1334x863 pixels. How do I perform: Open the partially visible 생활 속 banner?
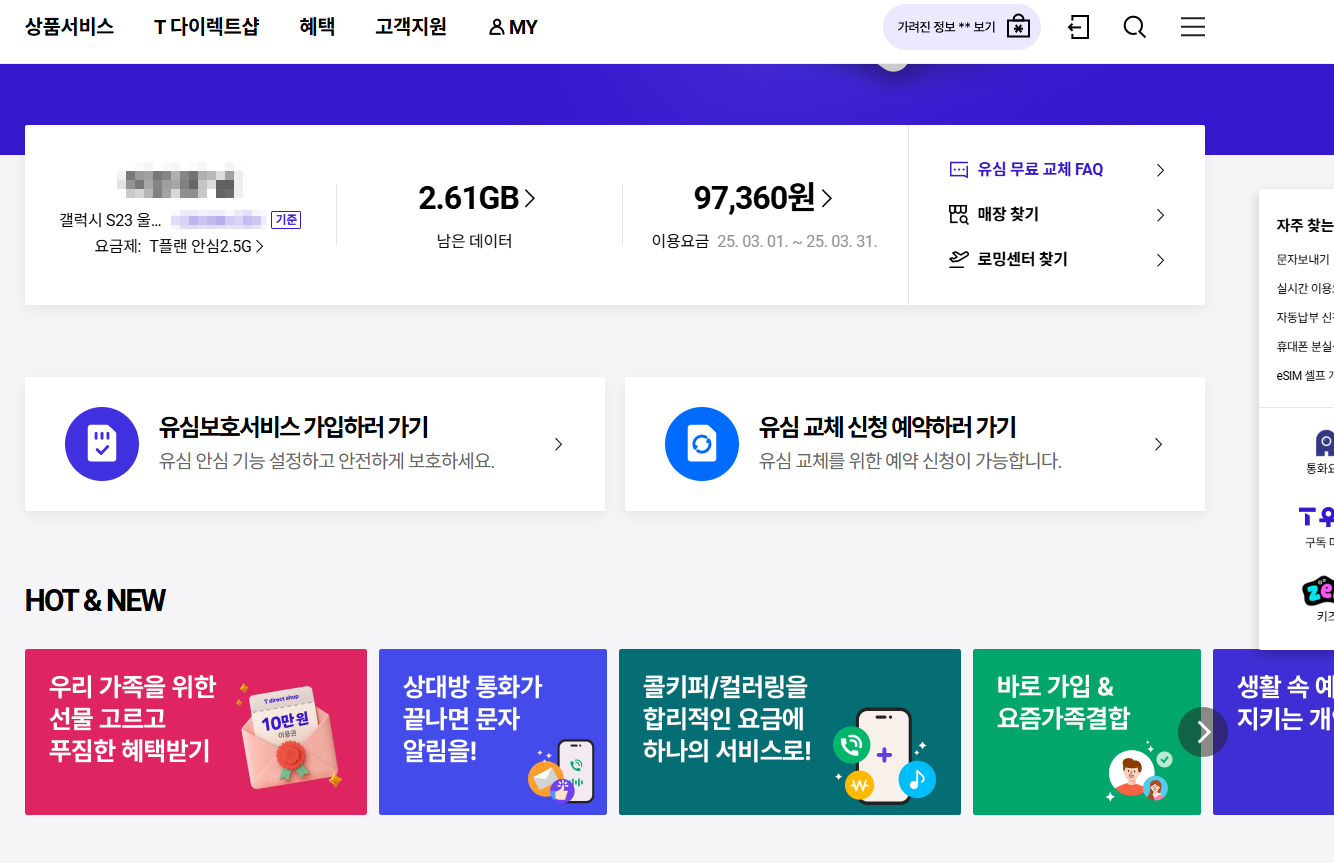click(1273, 732)
